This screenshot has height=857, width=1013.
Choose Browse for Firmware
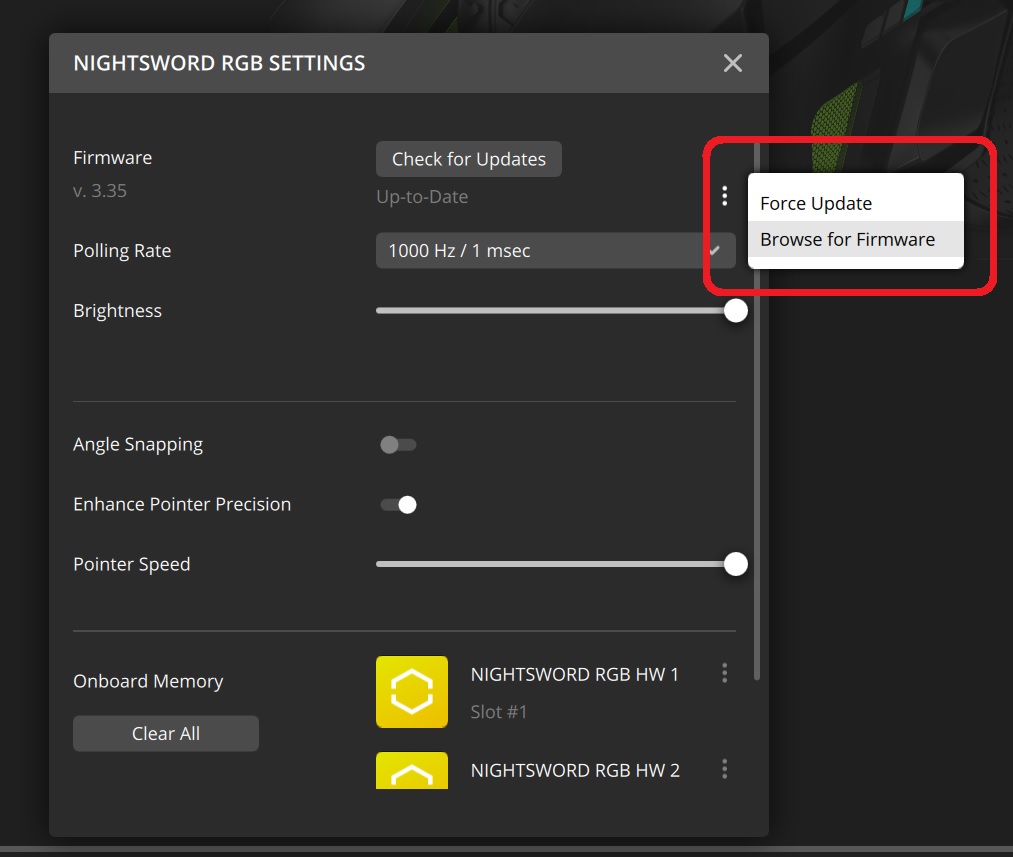(x=846, y=239)
